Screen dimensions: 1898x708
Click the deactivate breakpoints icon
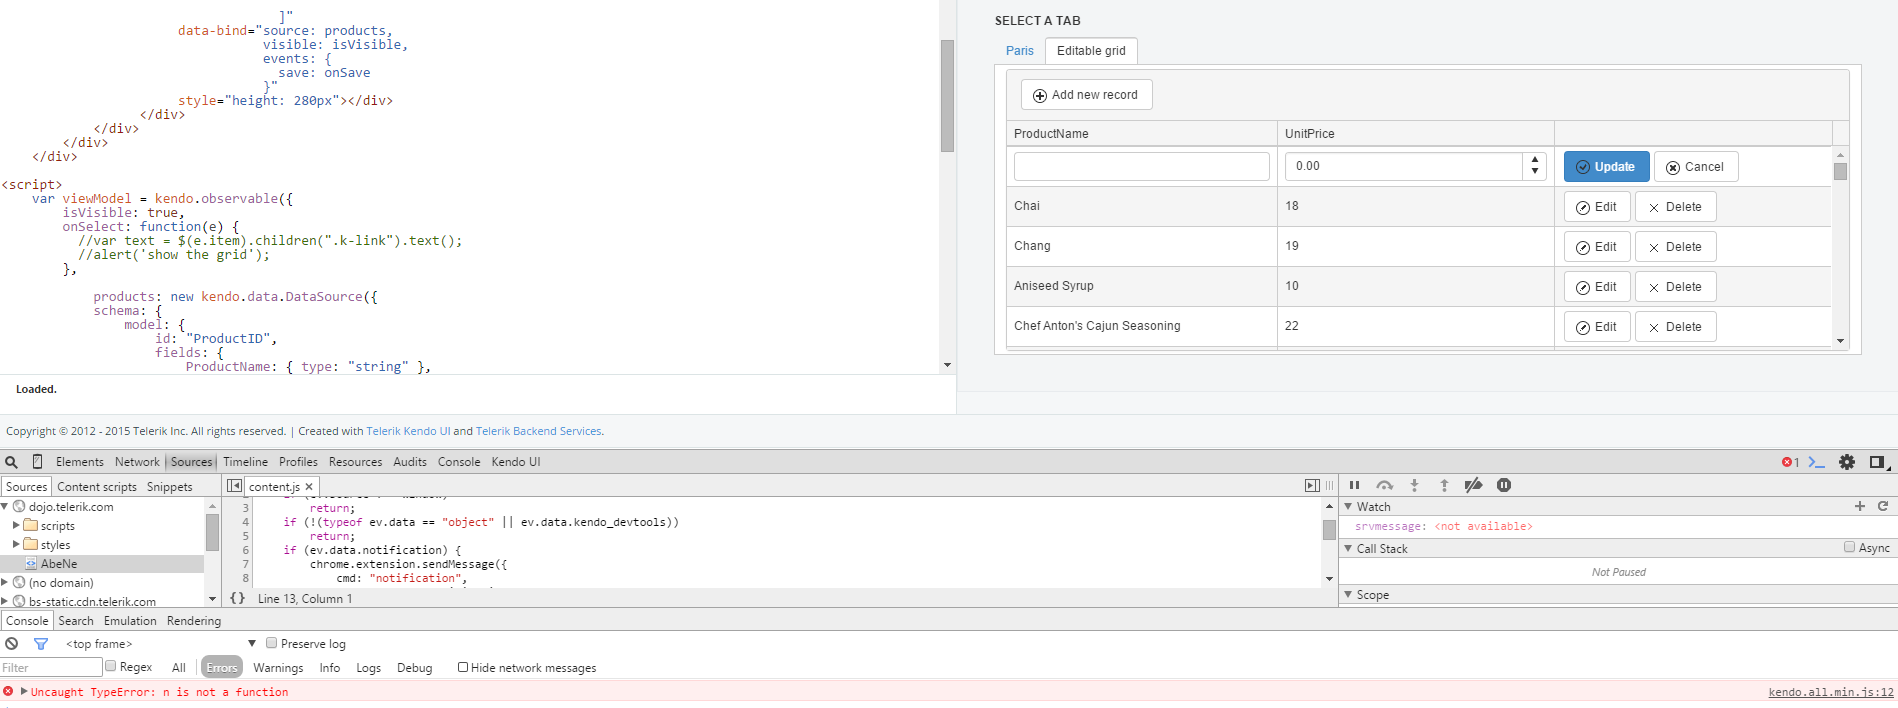click(x=1473, y=485)
